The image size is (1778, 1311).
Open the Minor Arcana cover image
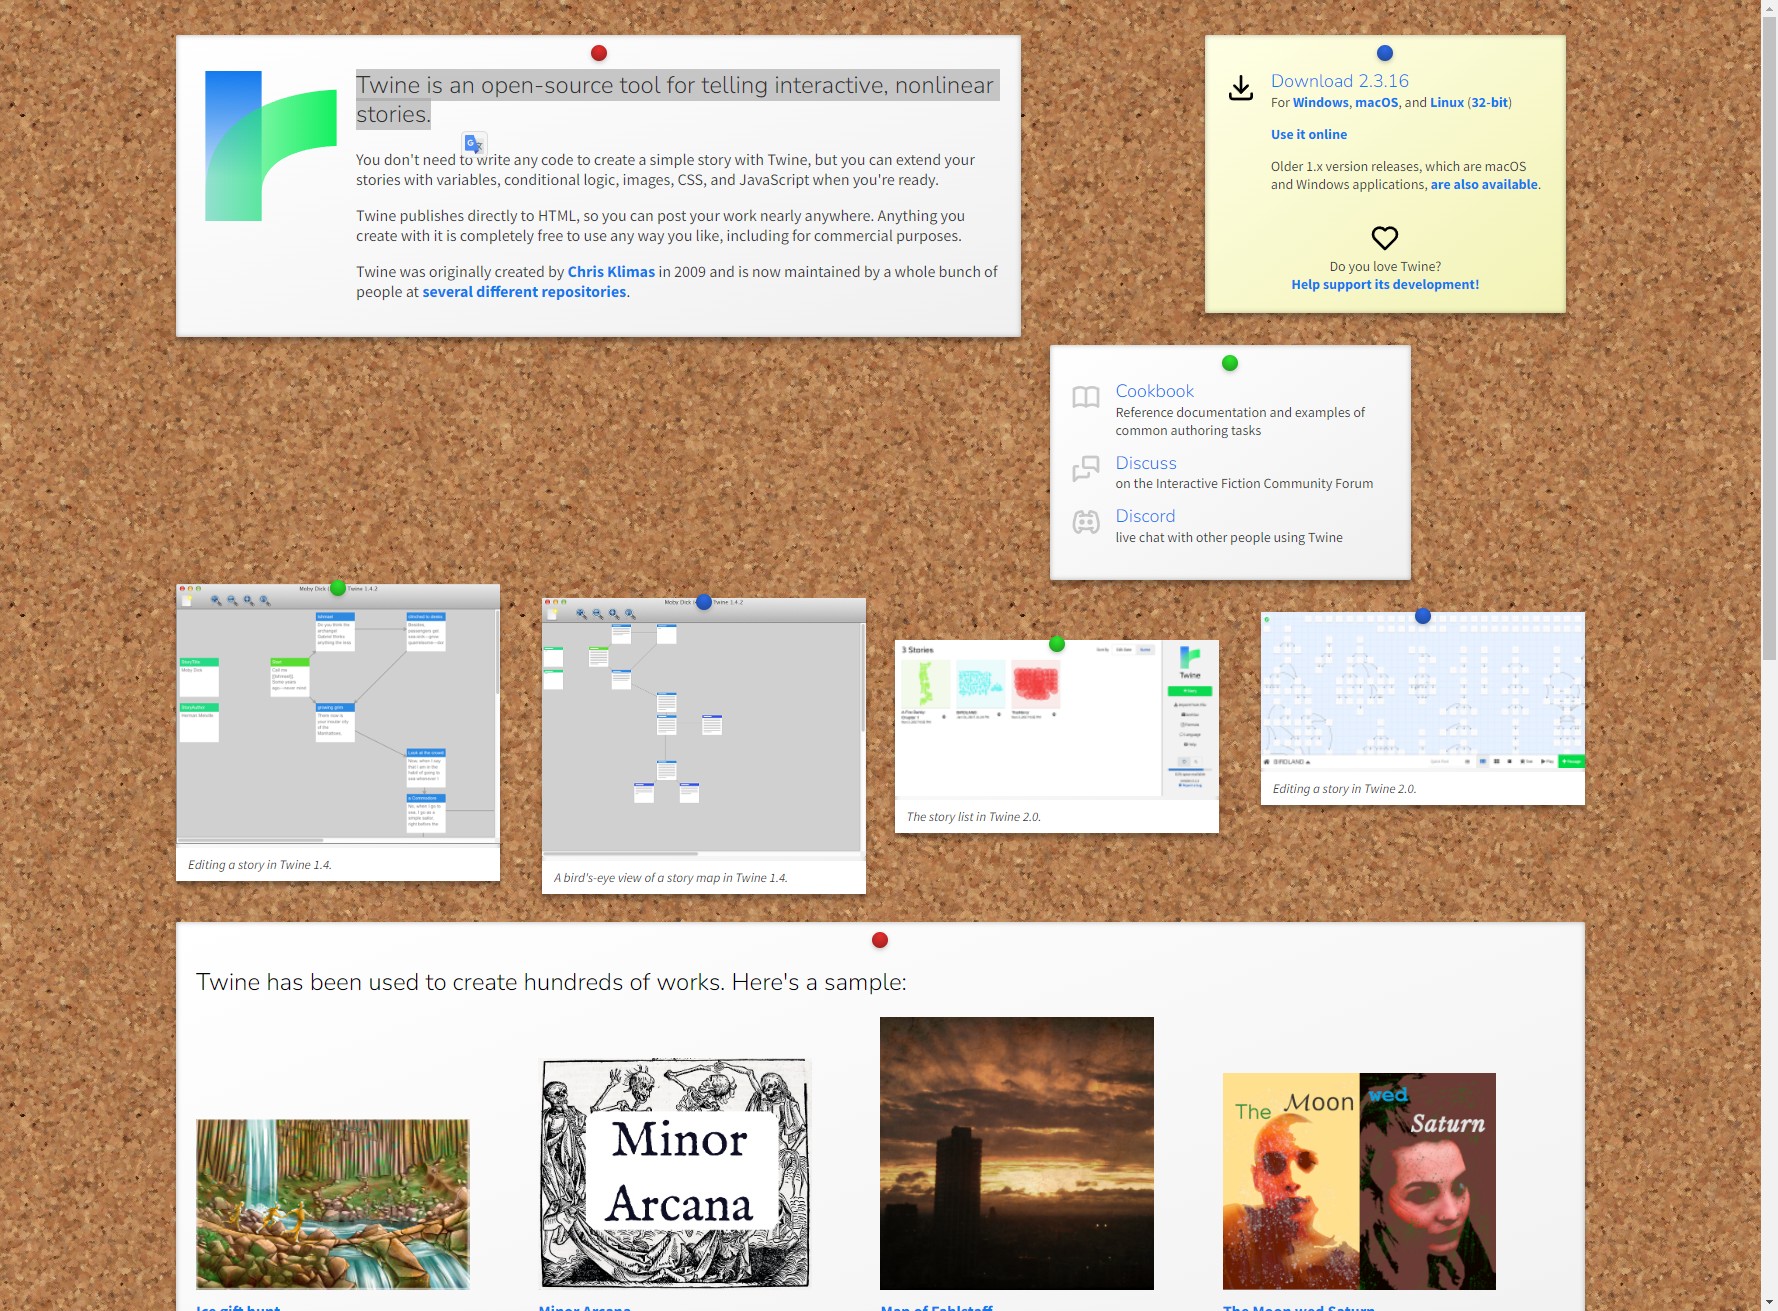click(675, 1173)
